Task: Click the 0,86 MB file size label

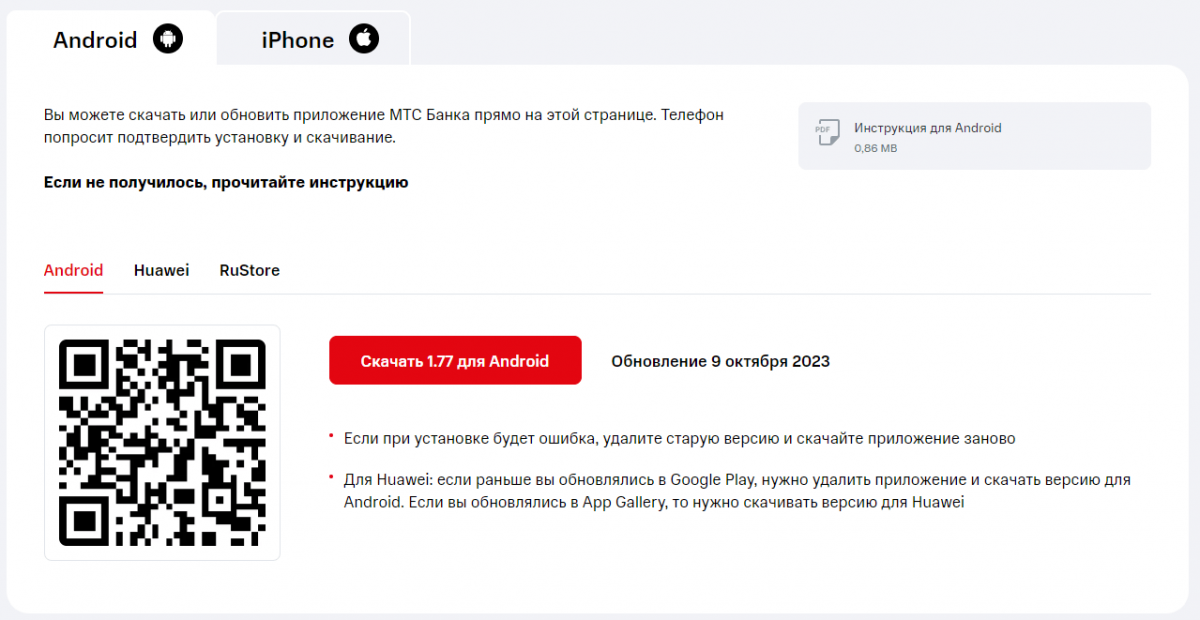Action: [x=875, y=148]
